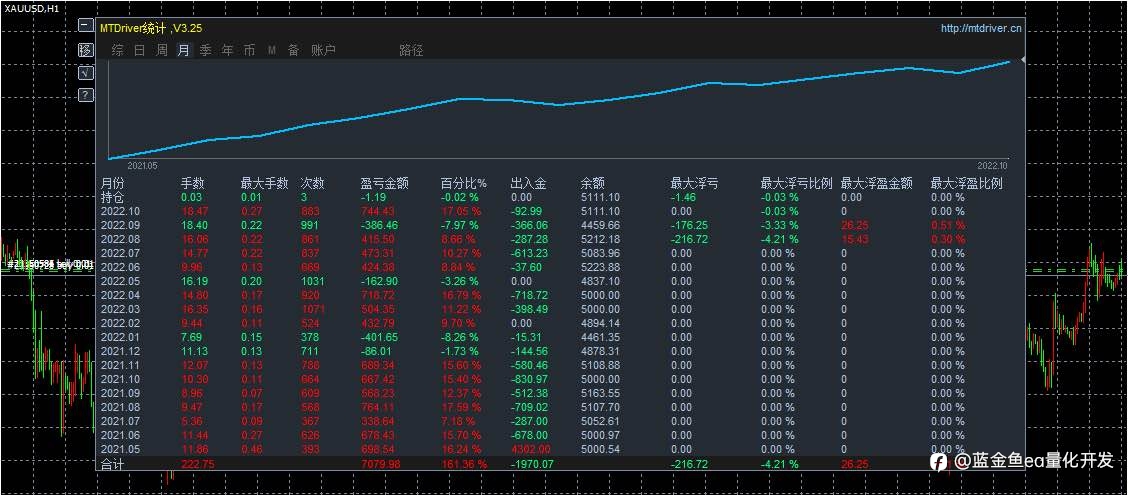Switch to the 综 summary tab
1128x495 pixels.
tap(117, 50)
